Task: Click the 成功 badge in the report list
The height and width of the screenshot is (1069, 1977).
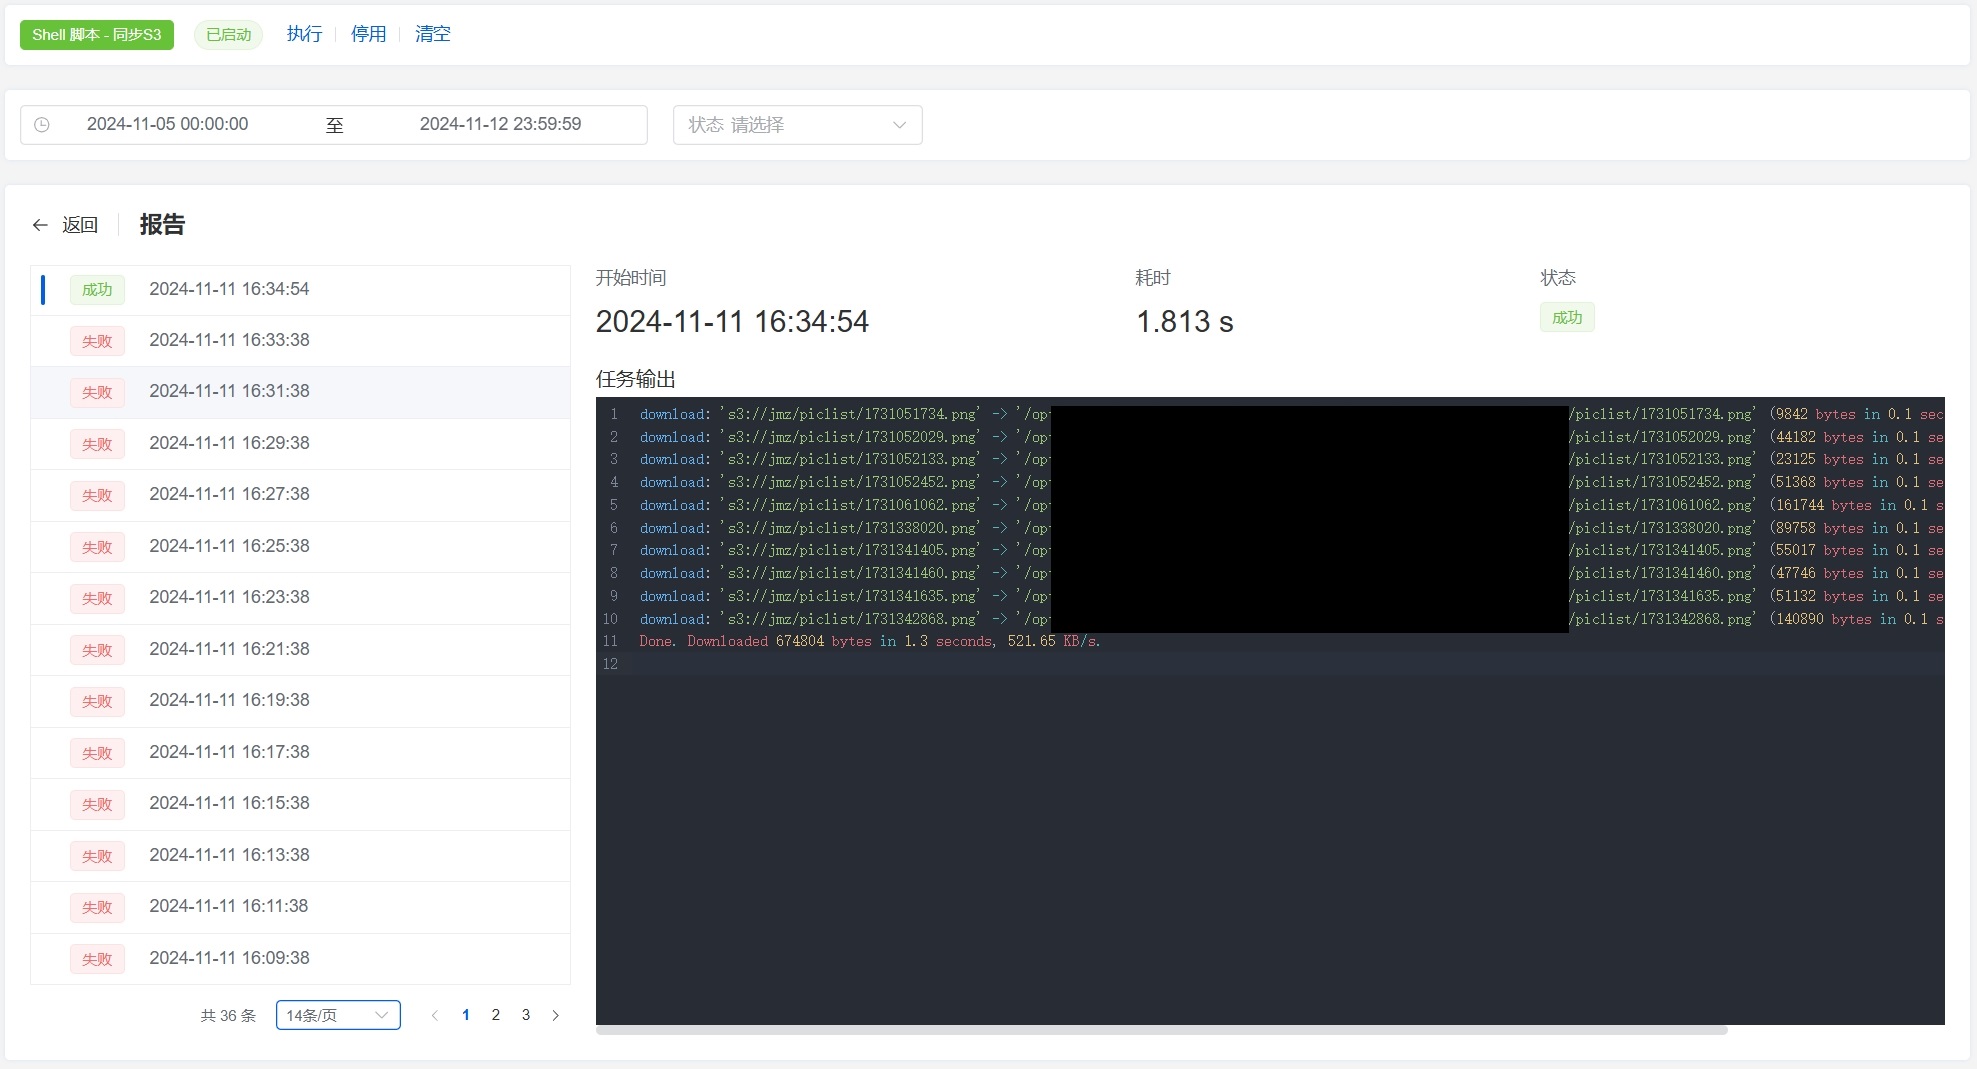Action: pos(97,290)
